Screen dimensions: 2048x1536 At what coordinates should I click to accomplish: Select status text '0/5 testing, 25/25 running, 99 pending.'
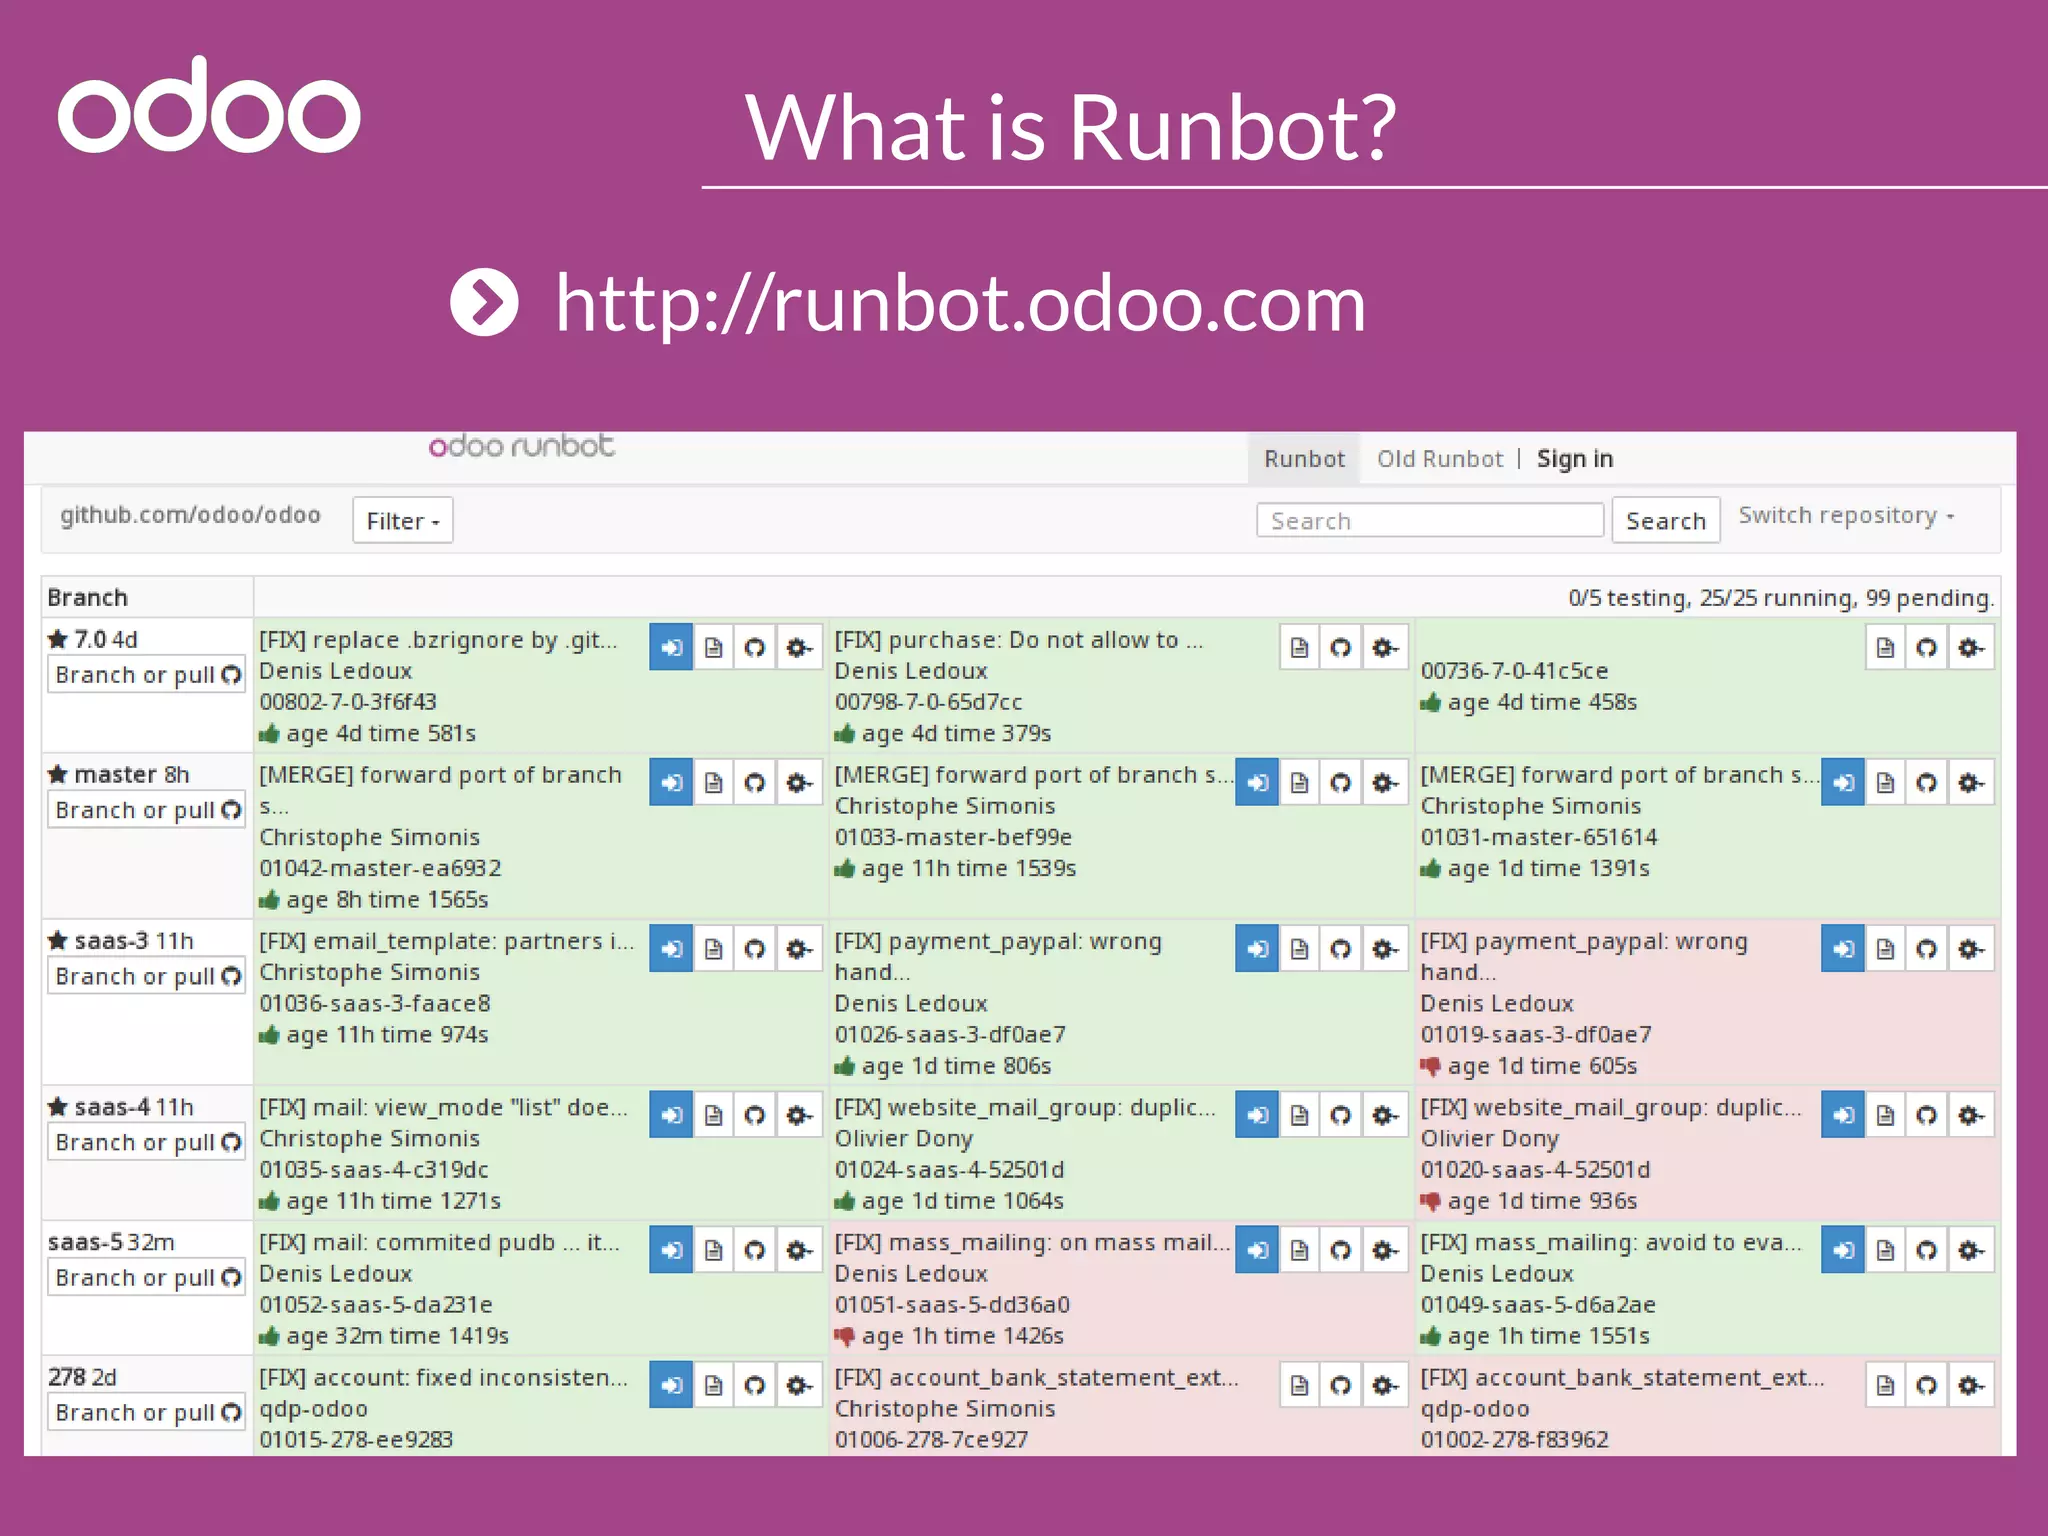tap(1781, 598)
